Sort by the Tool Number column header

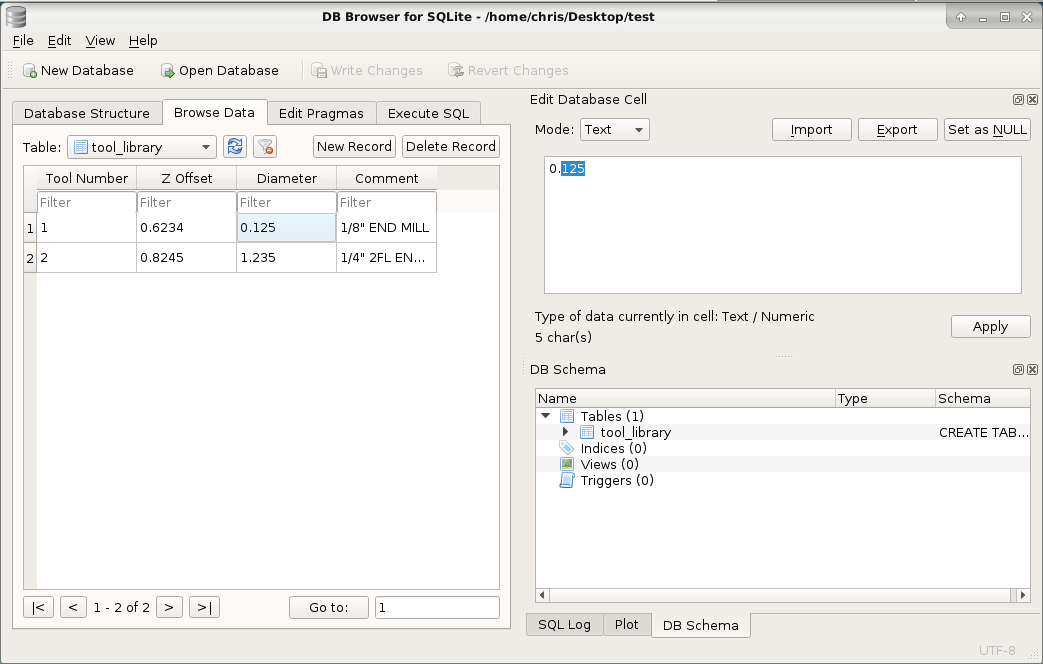(86, 178)
